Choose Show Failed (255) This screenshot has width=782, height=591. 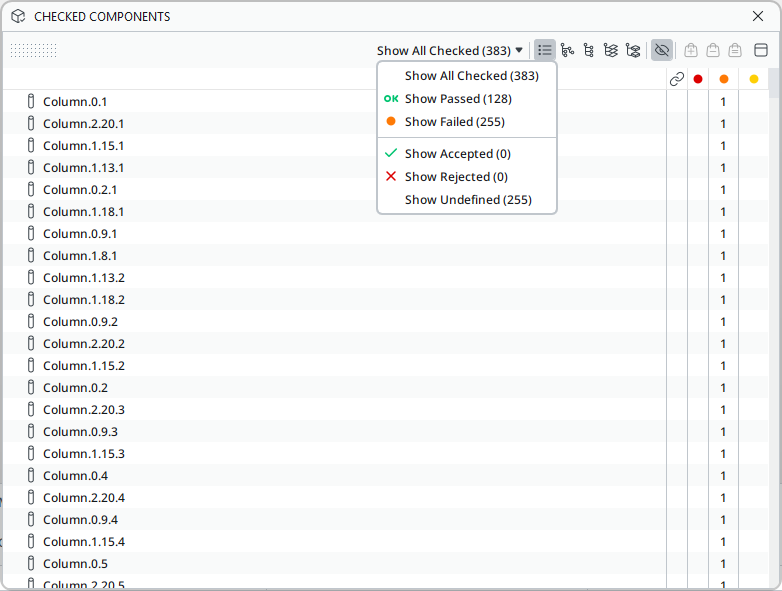(x=467, y=122)
